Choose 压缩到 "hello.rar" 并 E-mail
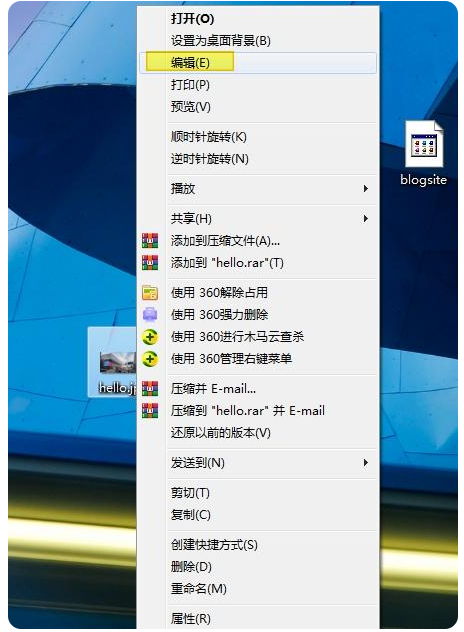 258,411
